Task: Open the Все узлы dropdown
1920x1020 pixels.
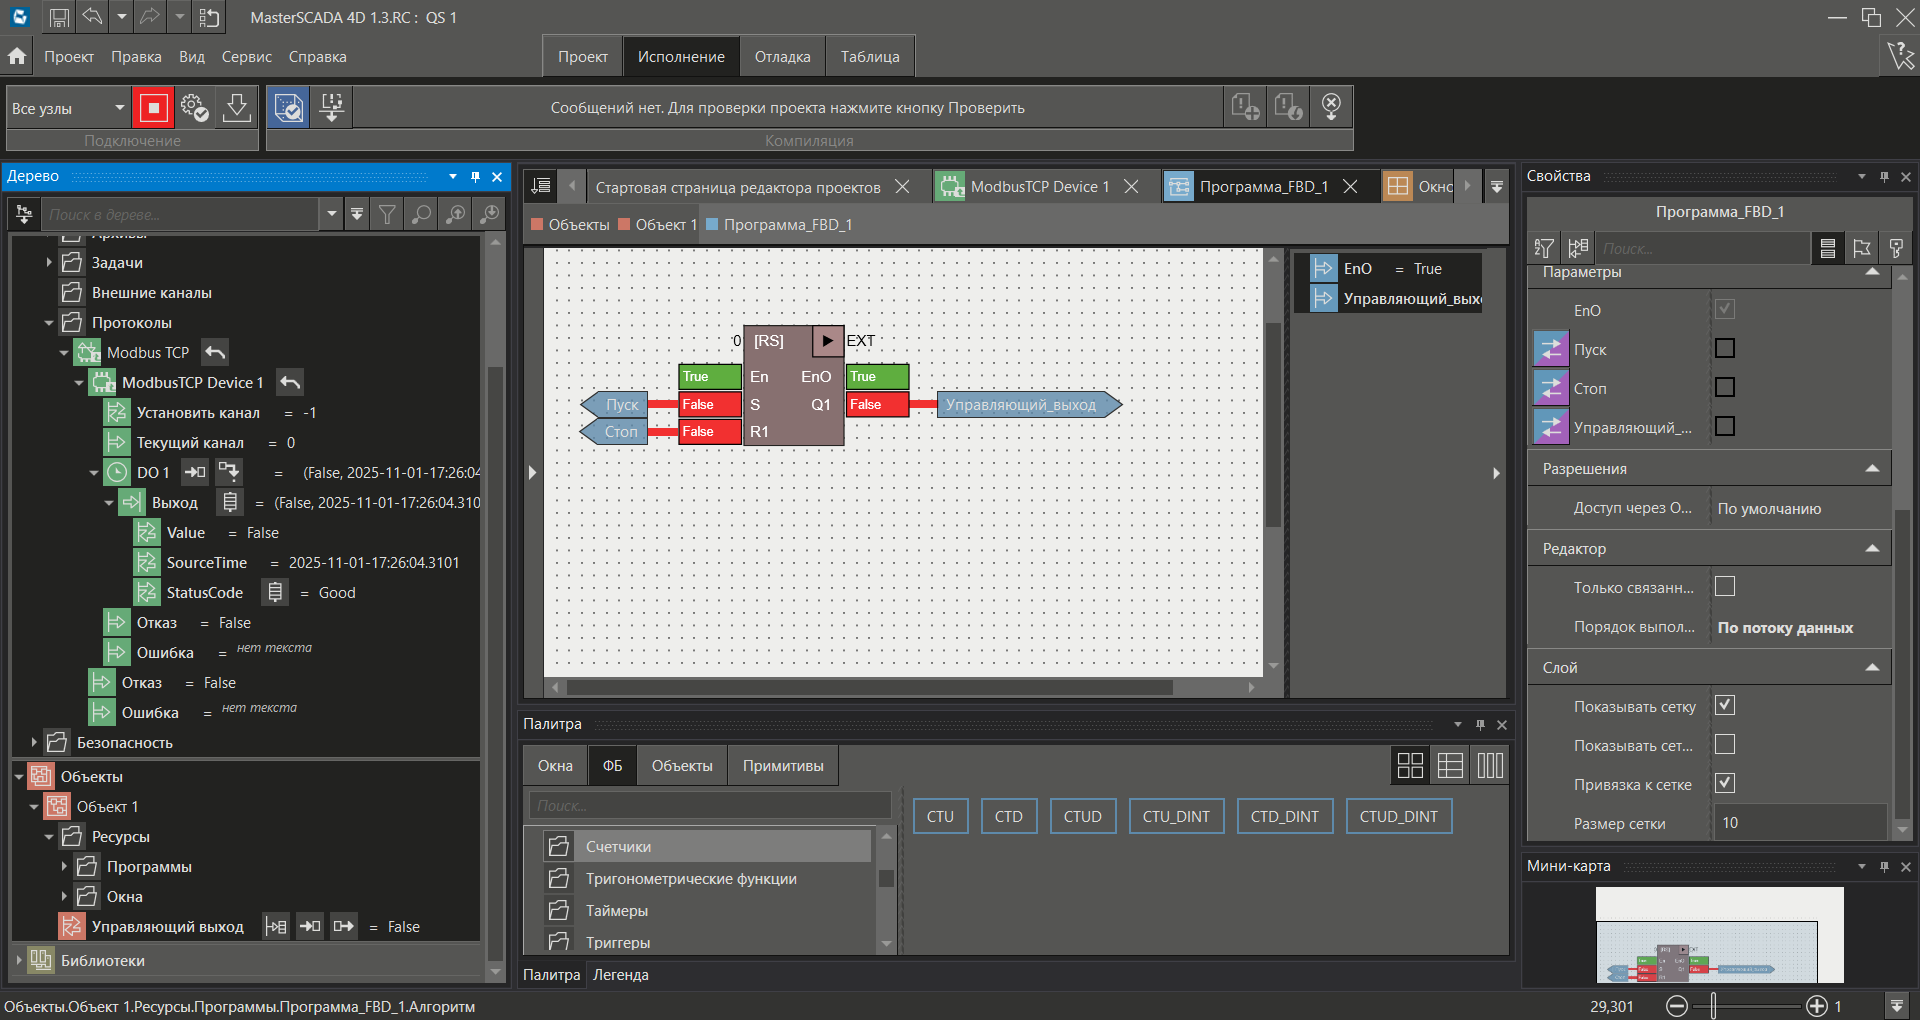Action: coord(119,108)
